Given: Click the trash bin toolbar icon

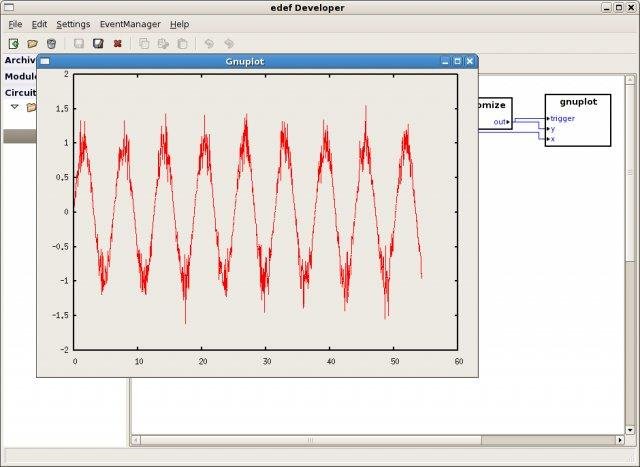Looking at the screenshot, I should click(x=51, y=43).
